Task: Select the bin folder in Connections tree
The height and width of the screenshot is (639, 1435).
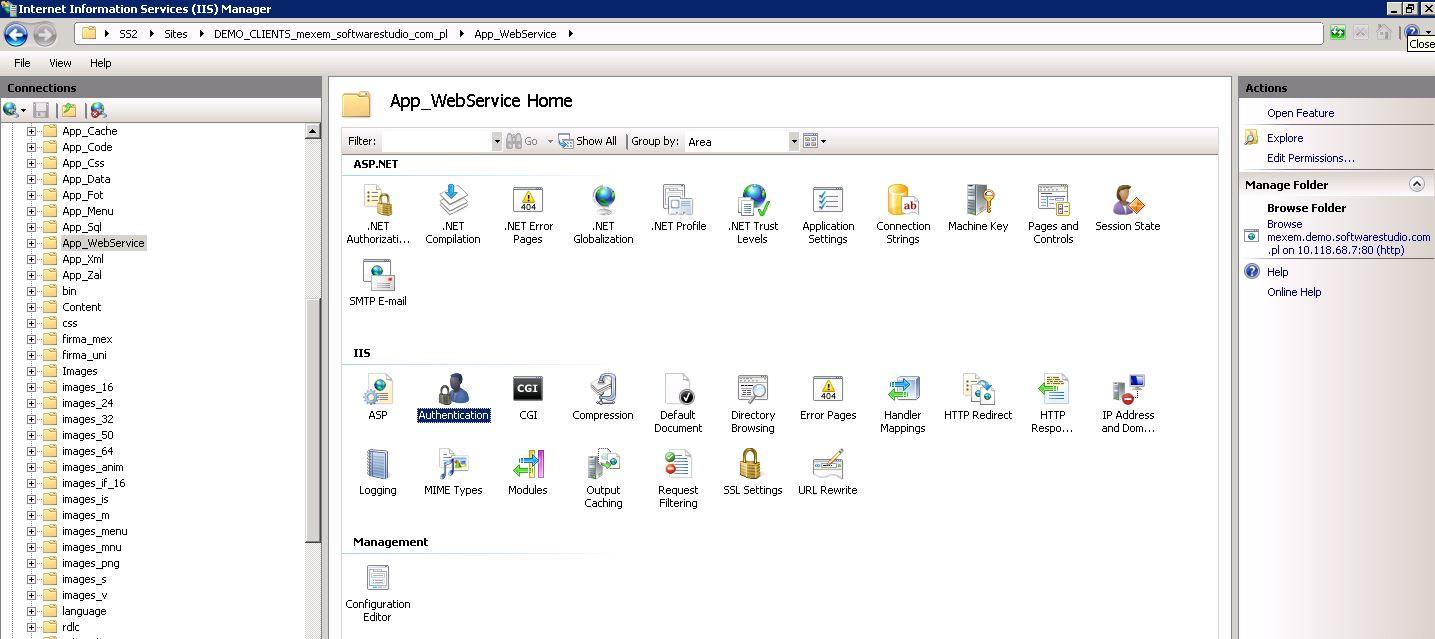Action: coord(68,290)
